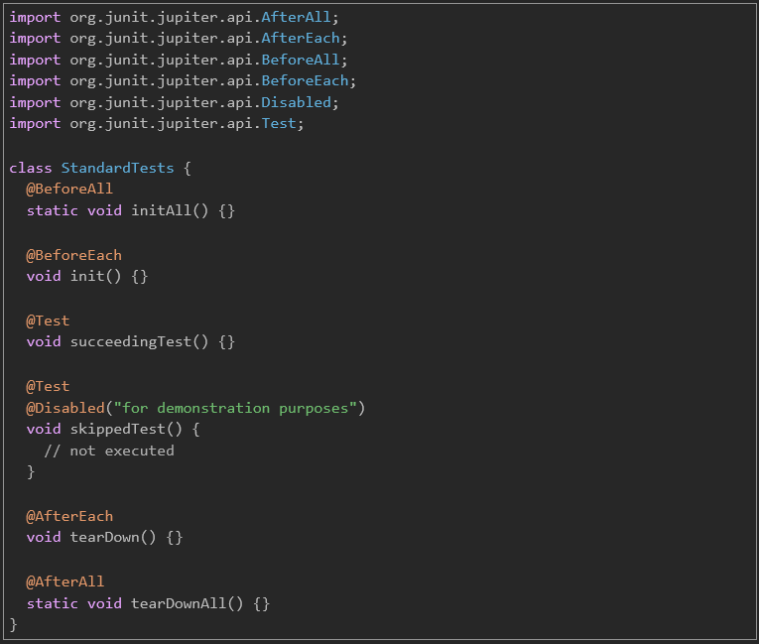Click the closing brace of skippedTest method
Viewport: 759px width, 644px height.
tap(31, 472)
